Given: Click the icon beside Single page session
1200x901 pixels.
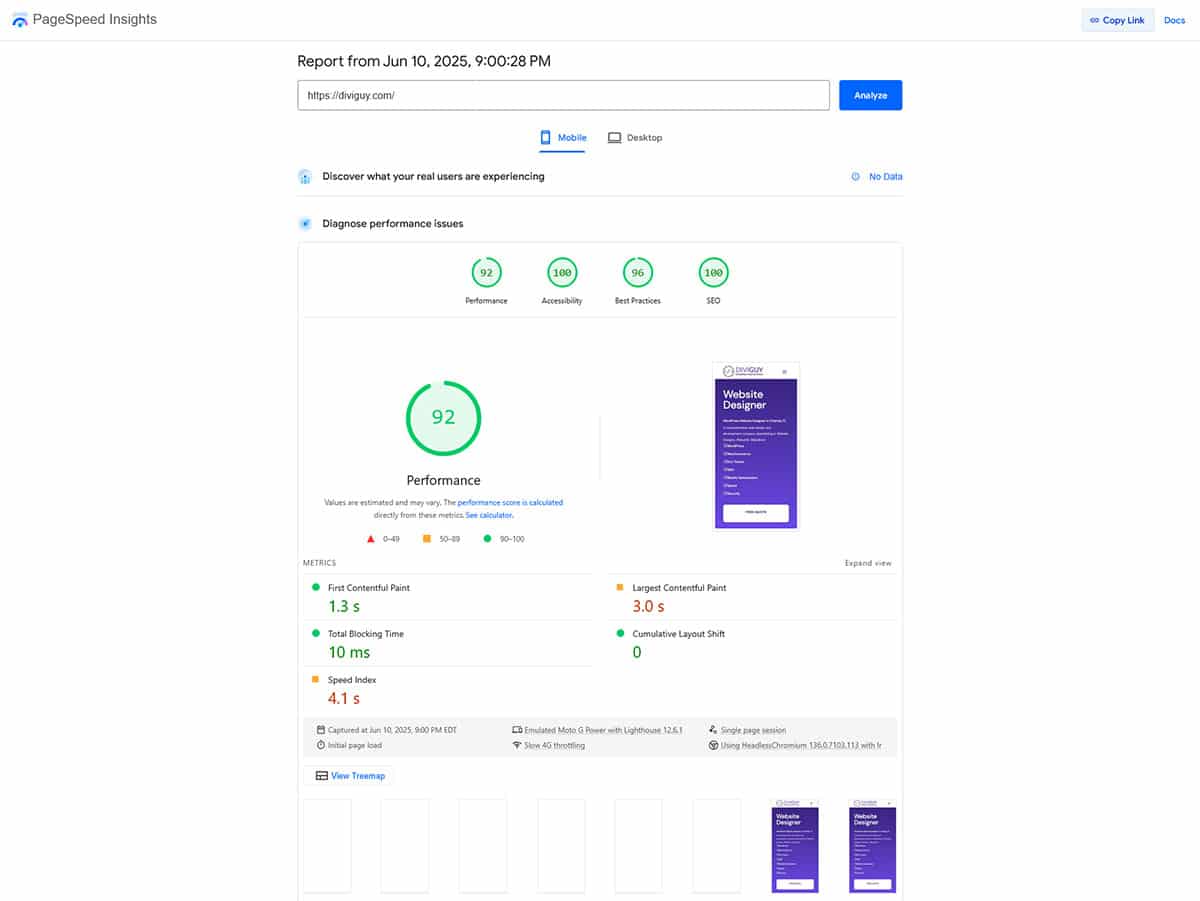Looking at the screenshot, I should click(x=712, y=730).
